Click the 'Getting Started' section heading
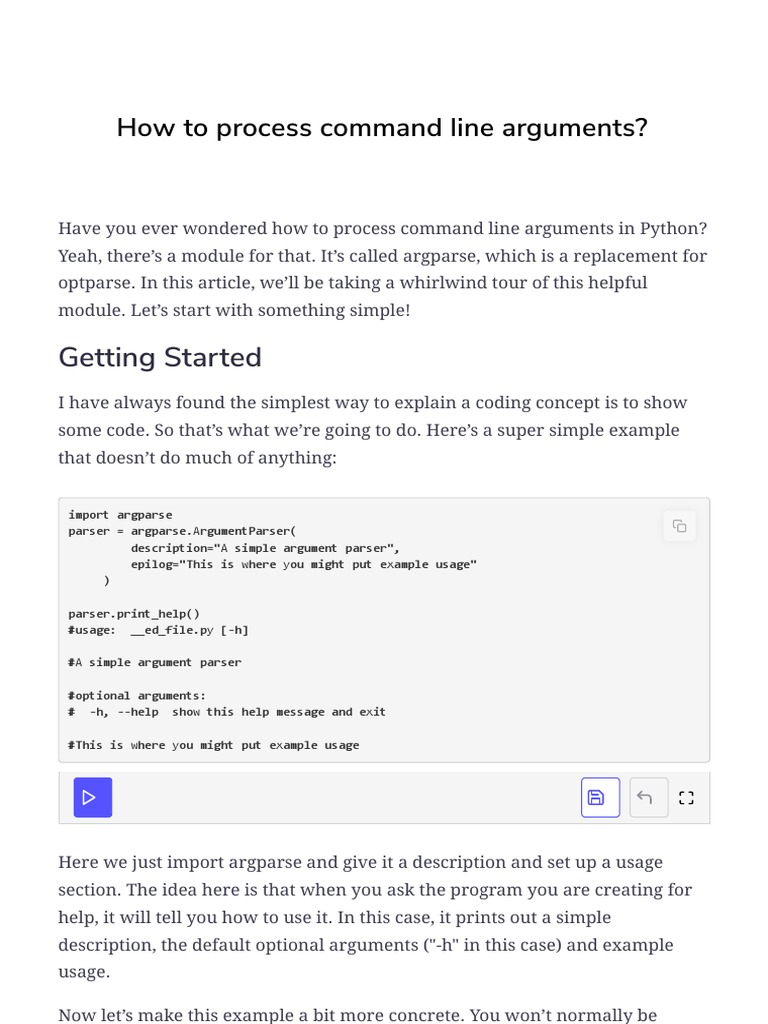768x1024 pixels. pos(160,357)
